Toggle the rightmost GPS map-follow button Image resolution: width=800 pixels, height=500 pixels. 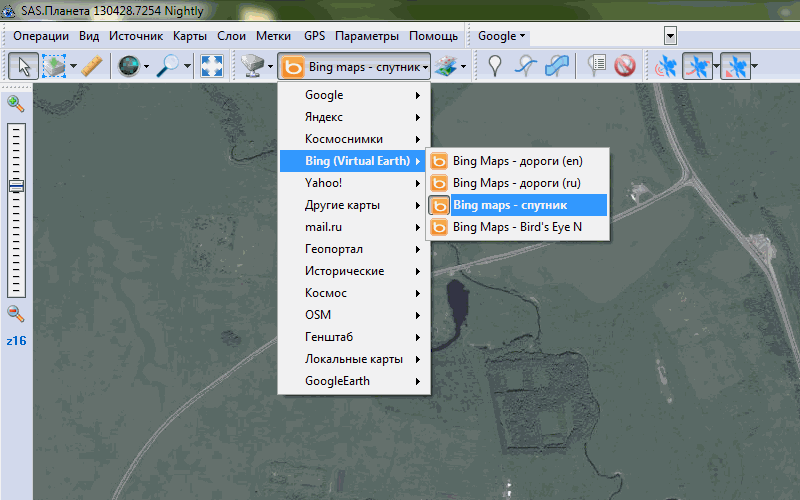(x=735, y=67)
